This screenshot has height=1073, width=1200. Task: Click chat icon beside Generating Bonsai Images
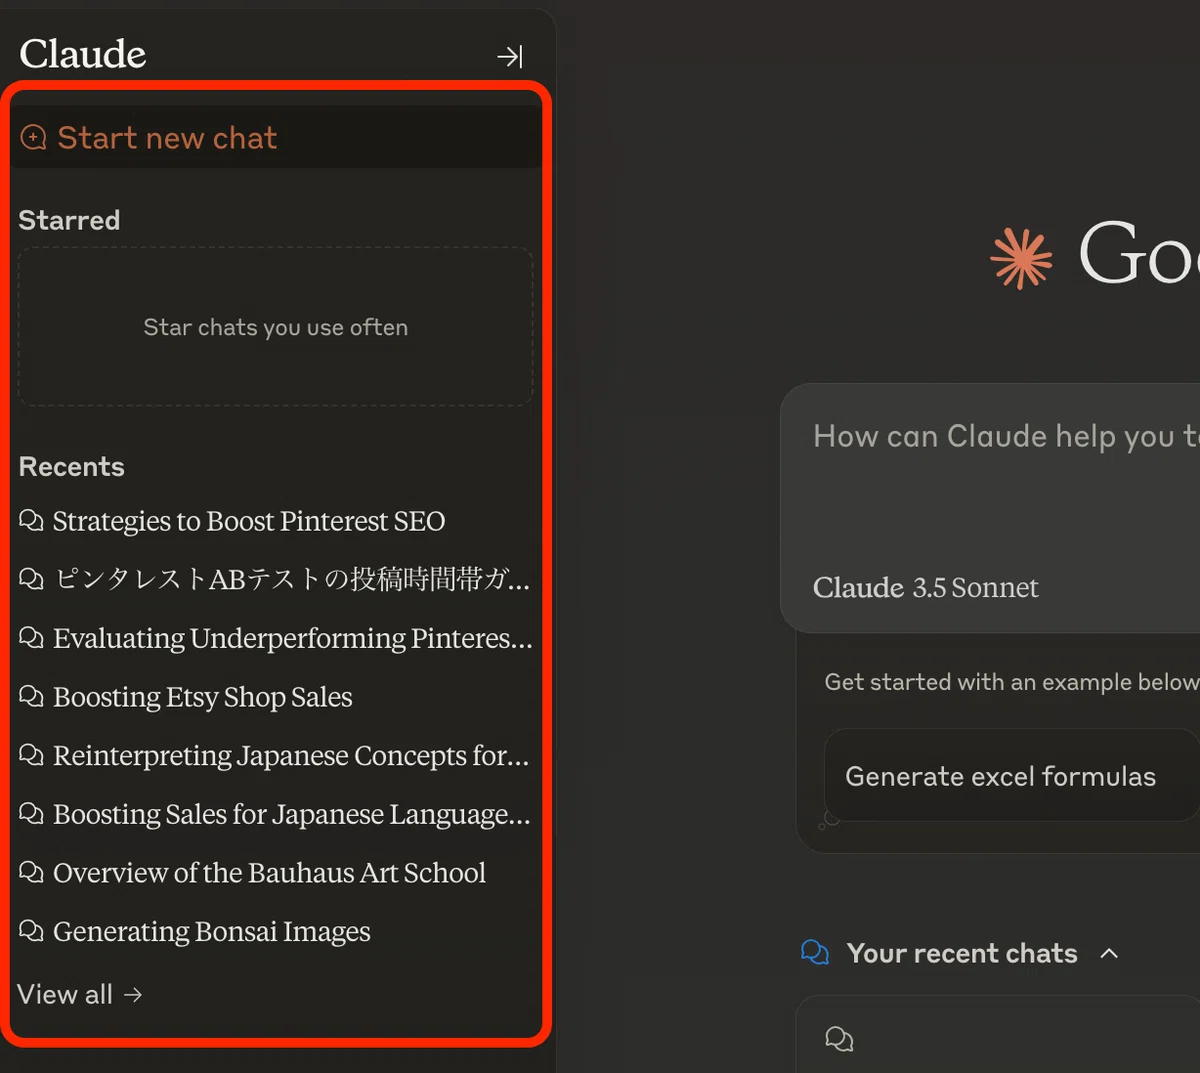click(x=31, y=931)
